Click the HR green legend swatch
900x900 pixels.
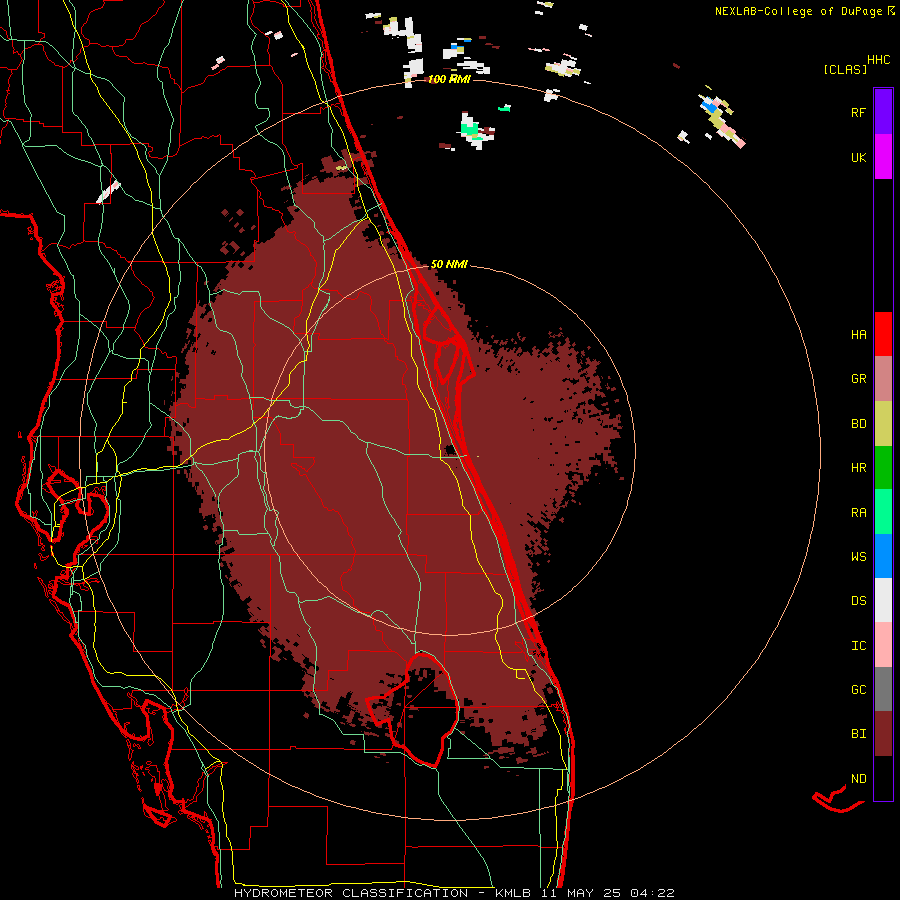(883, 468)
